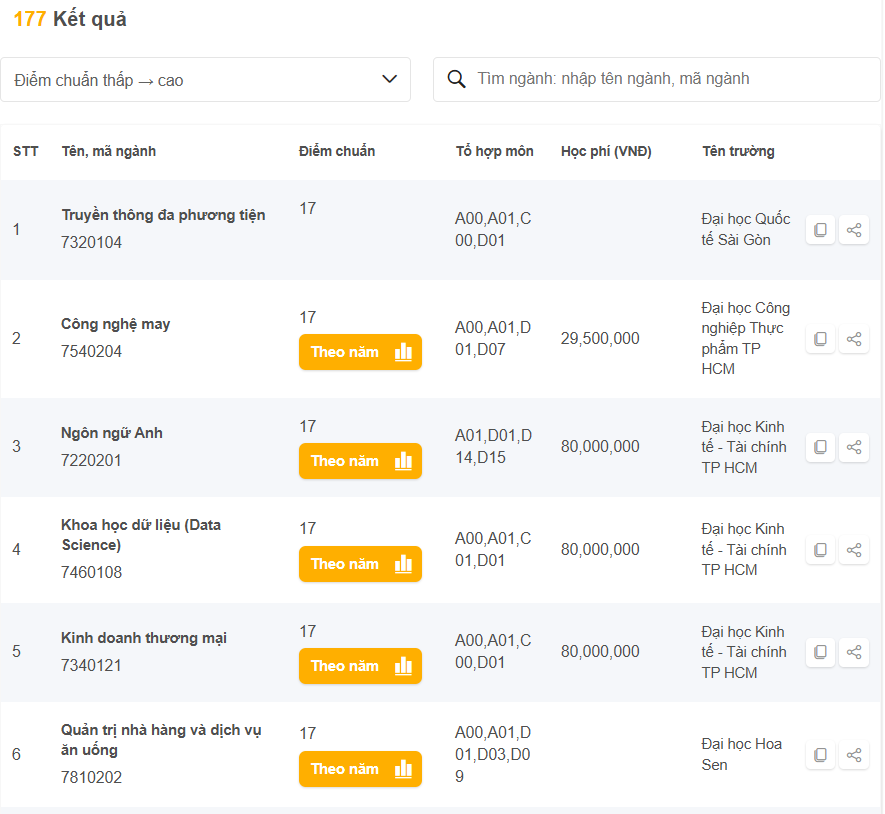Copy the Công nghệ may row
Image resolution: width=885 pixels, height=814 pixels.
[x=820, y=339]
